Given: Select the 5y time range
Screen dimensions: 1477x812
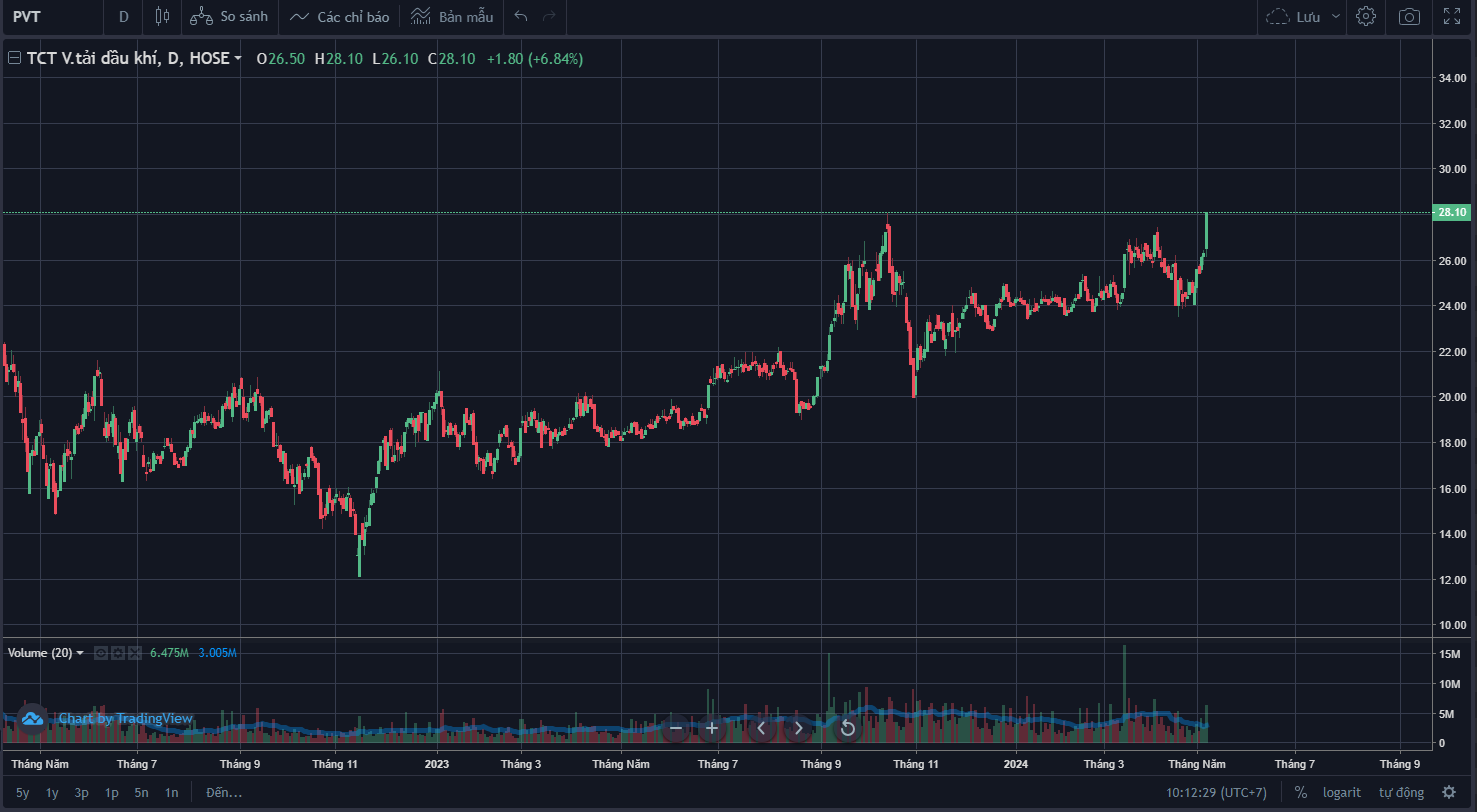Looking at the screenshot, I should pos(23,793).
